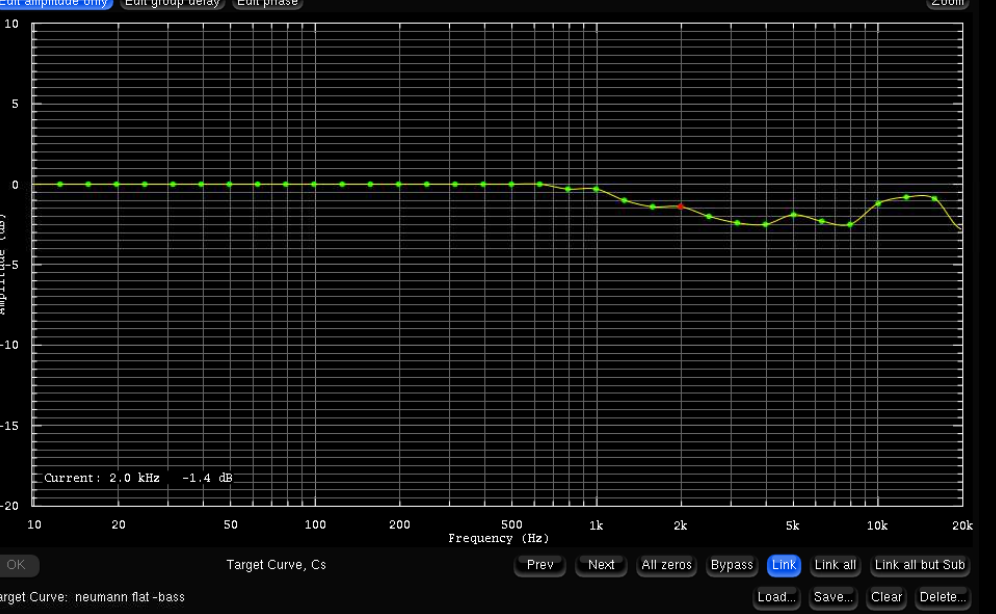Select the green curve point at 1k
996x614 pixels.
click(596, 188)
